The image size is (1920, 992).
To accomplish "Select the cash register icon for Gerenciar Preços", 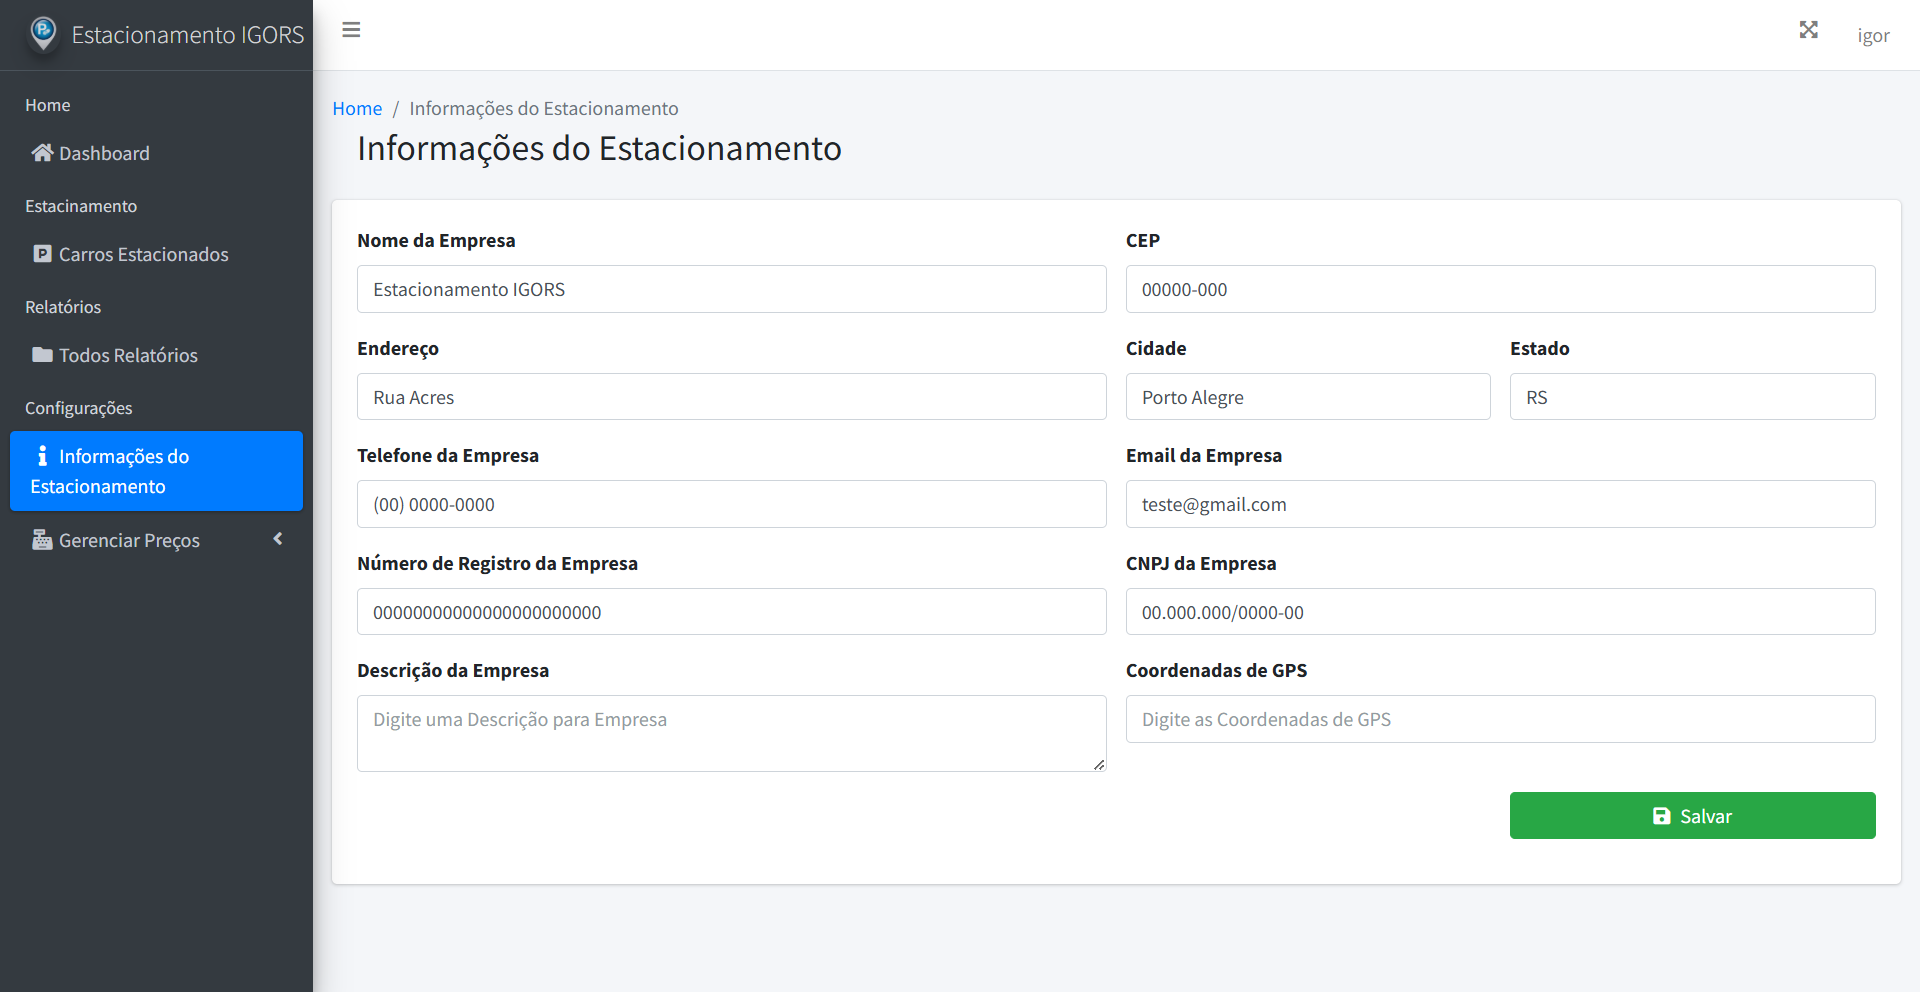I will click(x=41, y=540).
